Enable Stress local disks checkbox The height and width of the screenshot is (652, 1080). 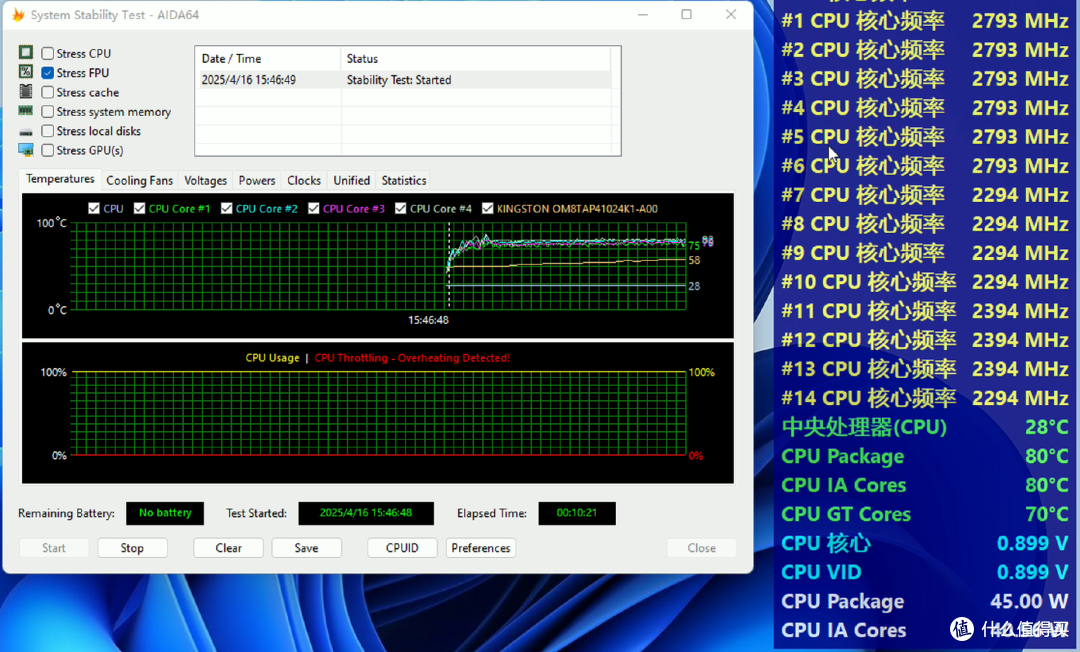[48, 131]
